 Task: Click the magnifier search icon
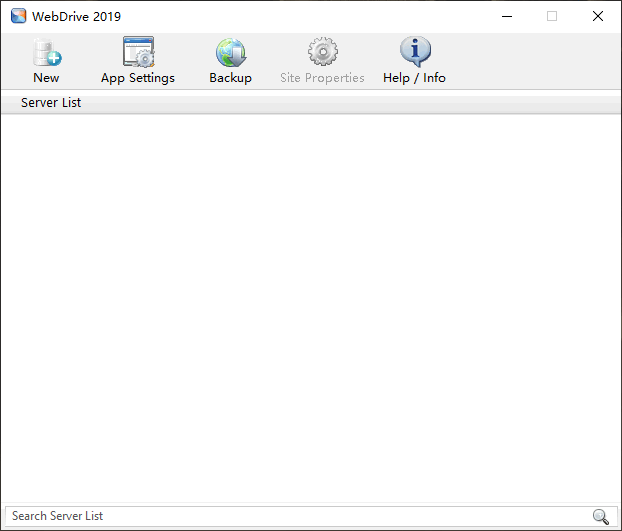[x=601, y=516]
